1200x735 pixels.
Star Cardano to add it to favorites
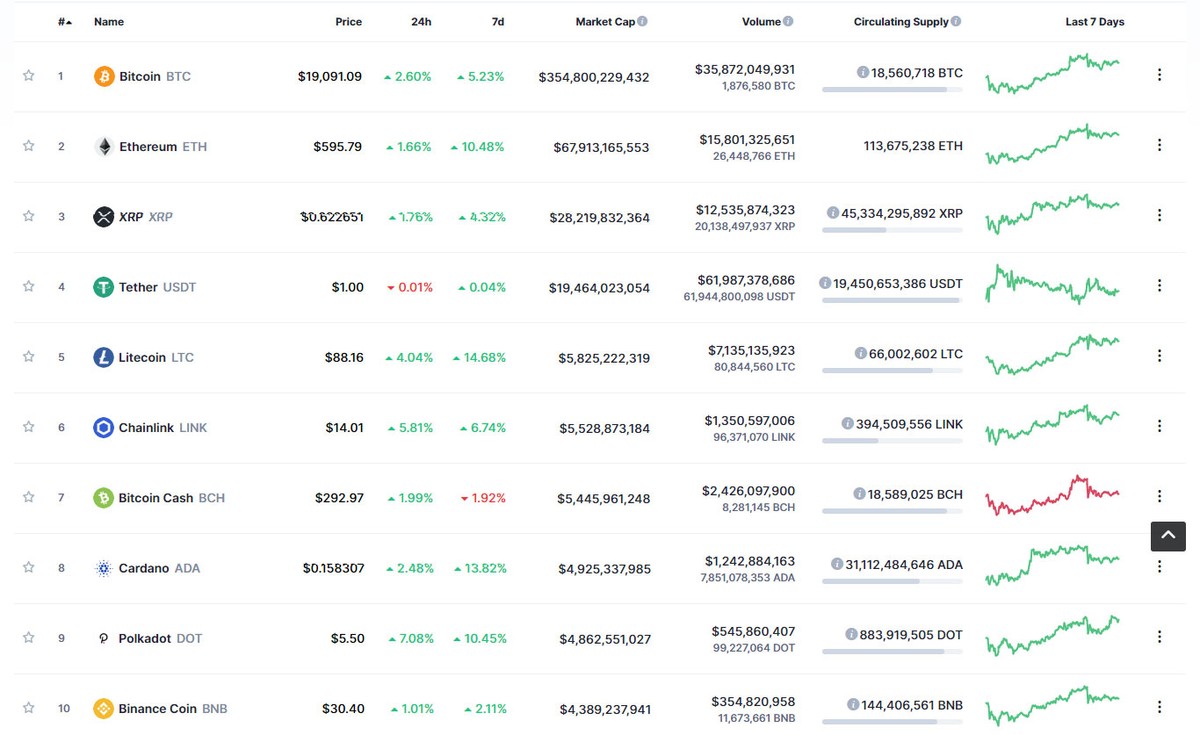pyautogui.click(x=28, y=567)
